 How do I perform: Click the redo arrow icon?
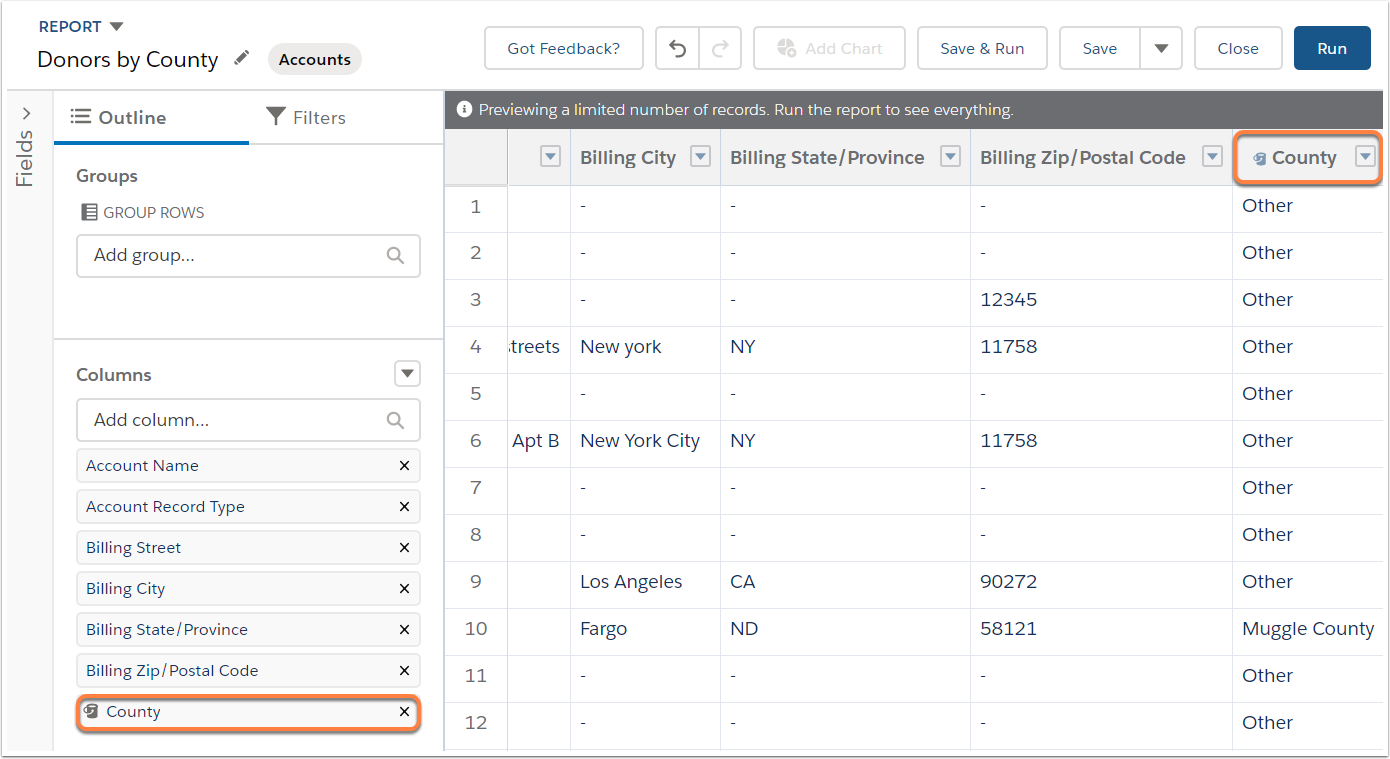coord(720,48)
